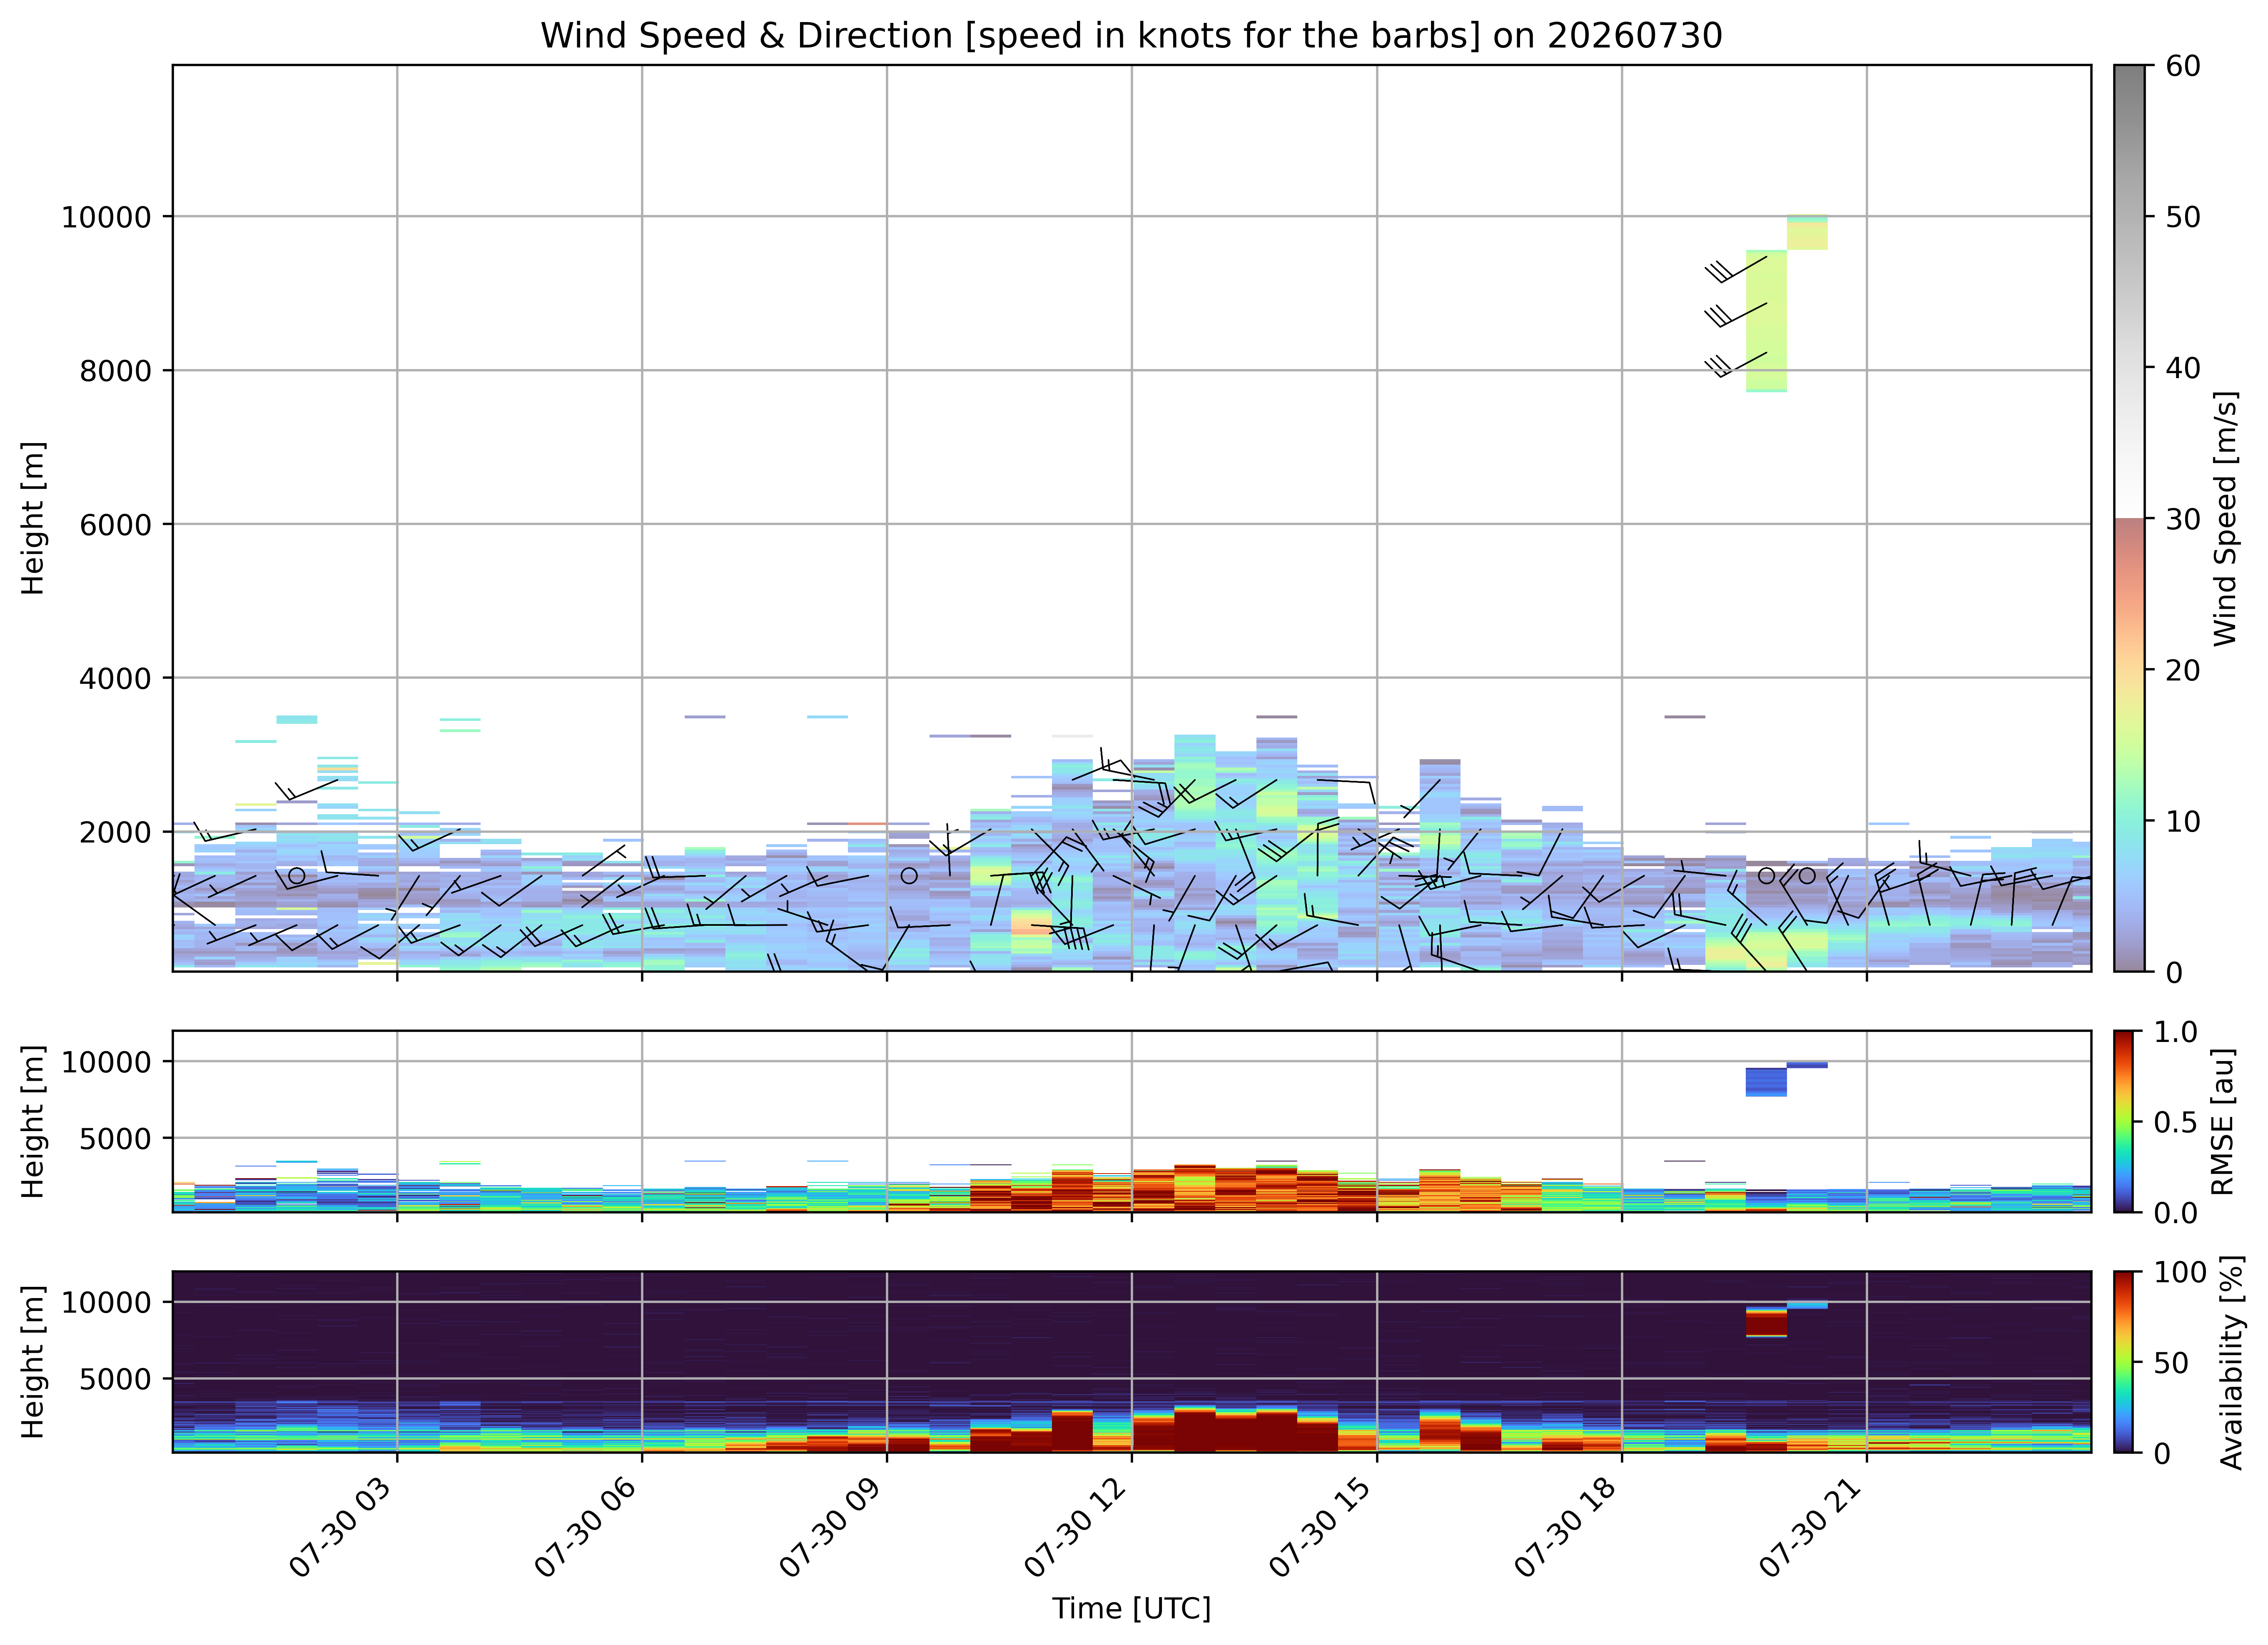Click the green high-altitude wind patch at 10000 m

coord(1807,232)
